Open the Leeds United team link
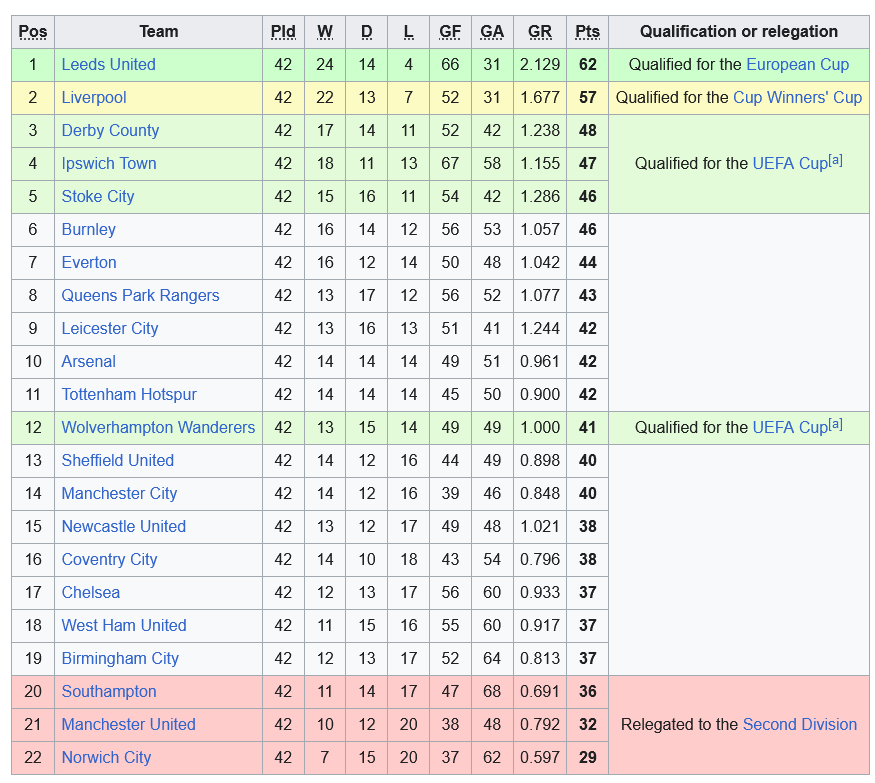This screenshot has width=875, height=783. click(x=108, y=65)
